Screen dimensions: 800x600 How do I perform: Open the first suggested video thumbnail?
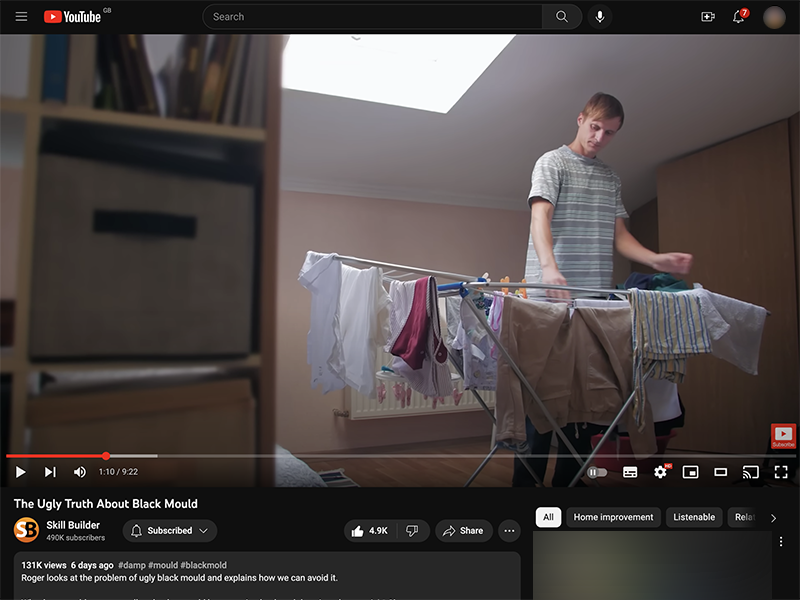652,565
